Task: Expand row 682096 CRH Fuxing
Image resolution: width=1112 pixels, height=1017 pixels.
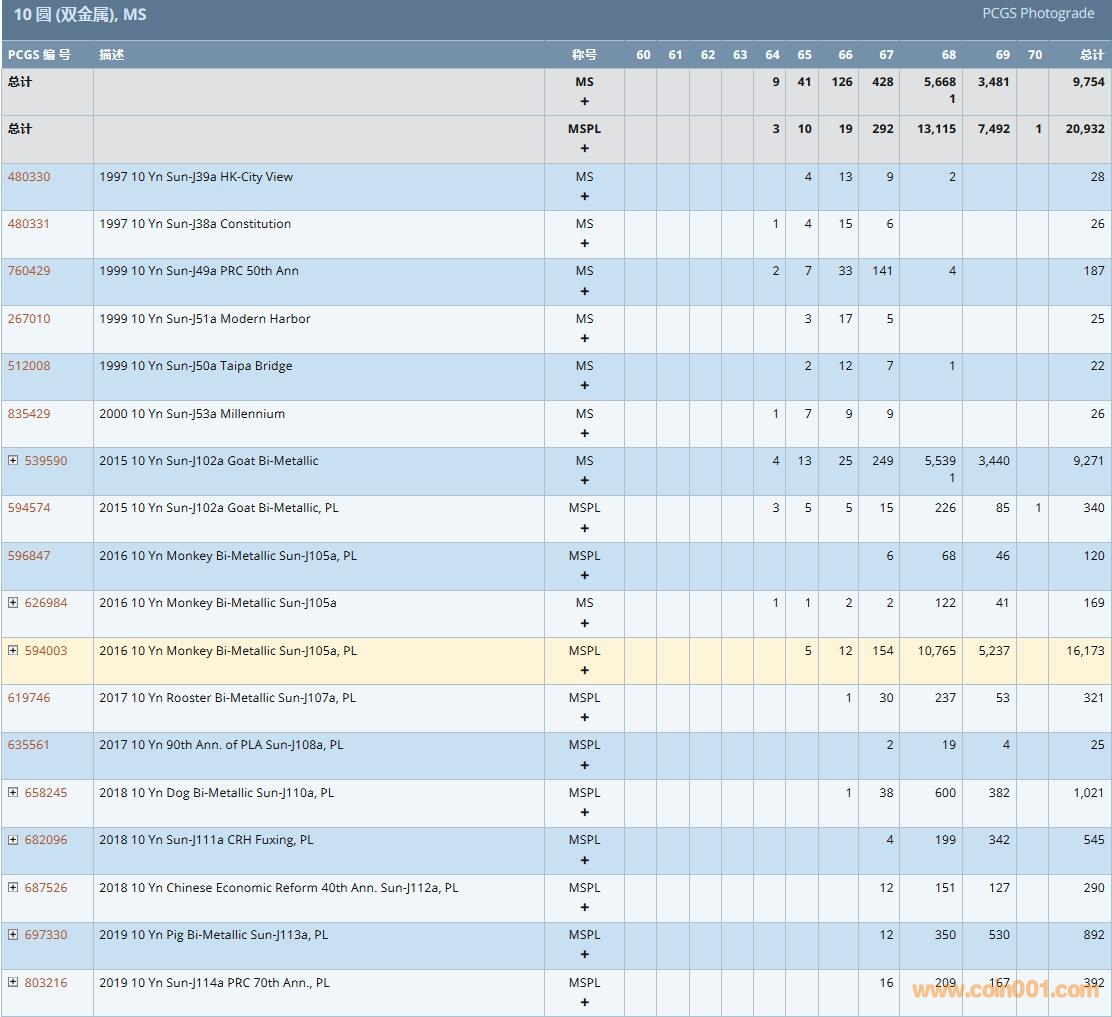Action: click(x=13, y=840)
